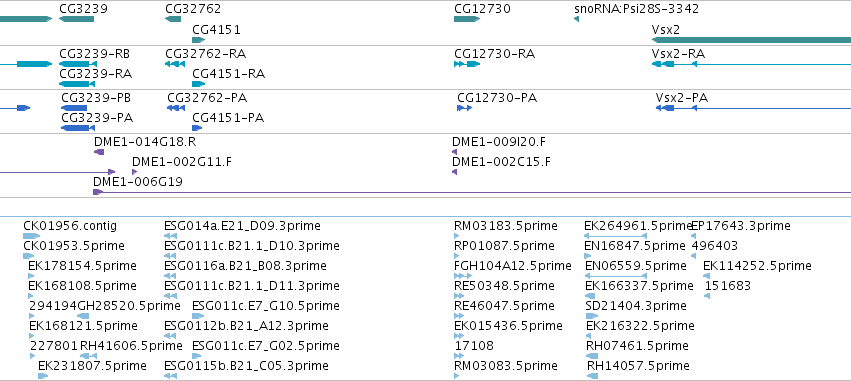
Task: Select the snoRNA:Psi28S-3342 small arrow glyph
Action: coord(576,19)
